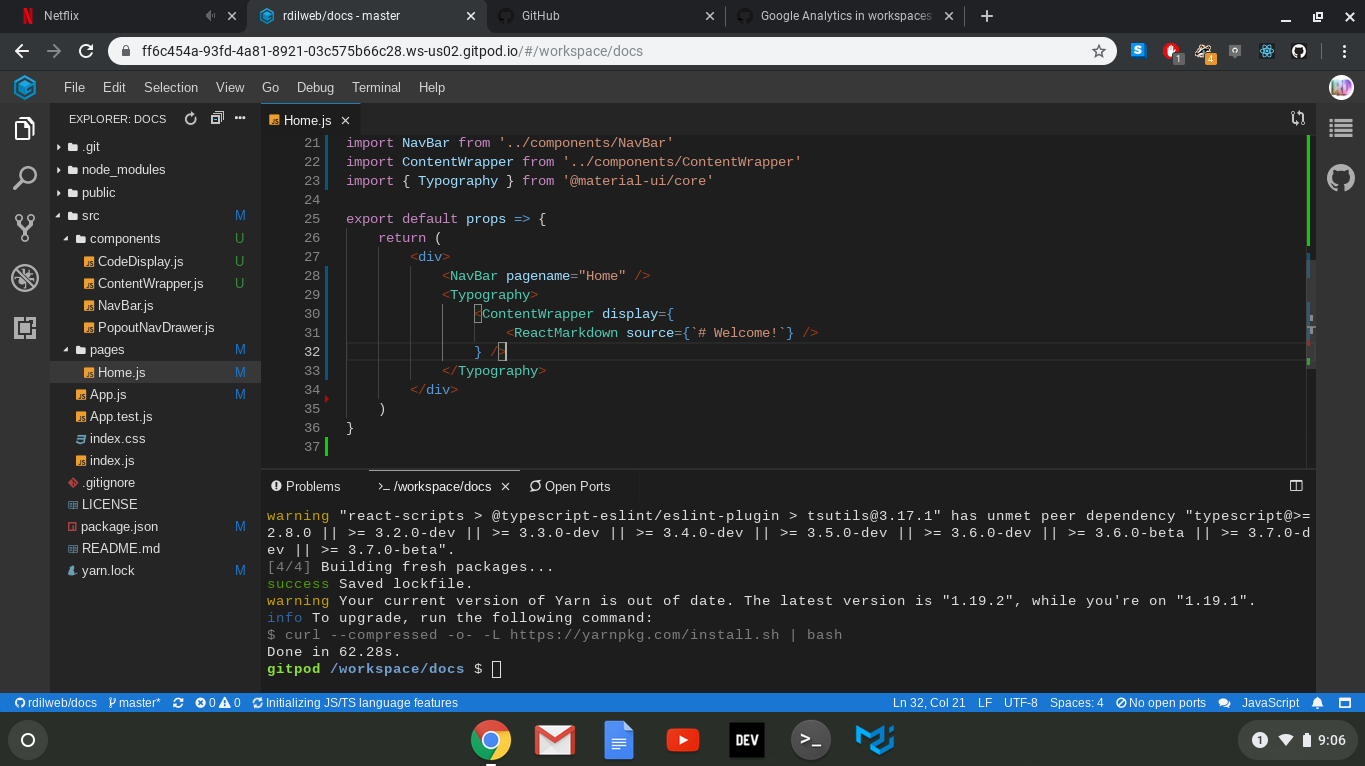Image resolution: width=1365 pixels, height=766 pixels.
Task: Open the Terminal app from the shelf
Action: point(811,740)
